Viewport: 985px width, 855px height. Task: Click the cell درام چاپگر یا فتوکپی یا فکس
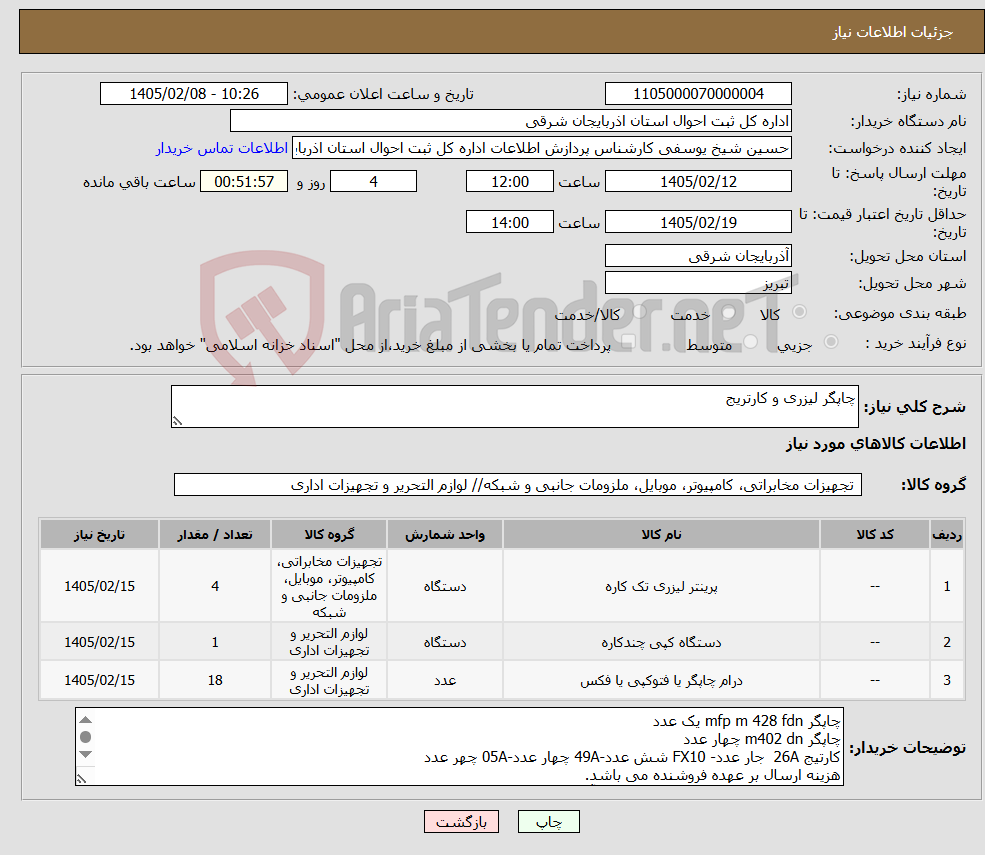661,680
